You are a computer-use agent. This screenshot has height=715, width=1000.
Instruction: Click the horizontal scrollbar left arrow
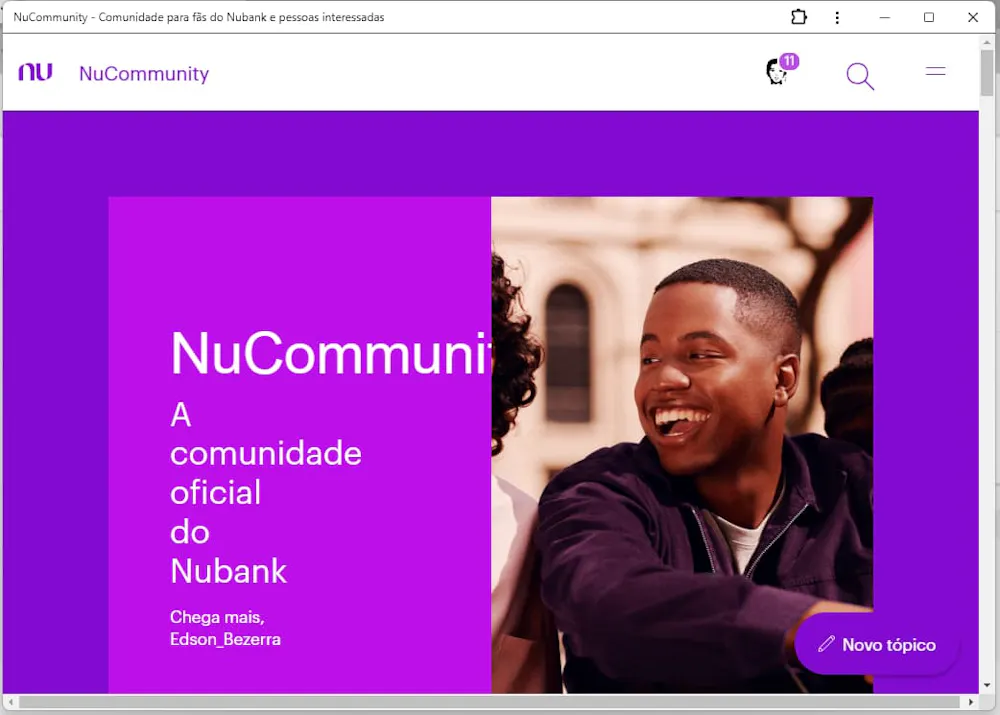tap(11, 702)
